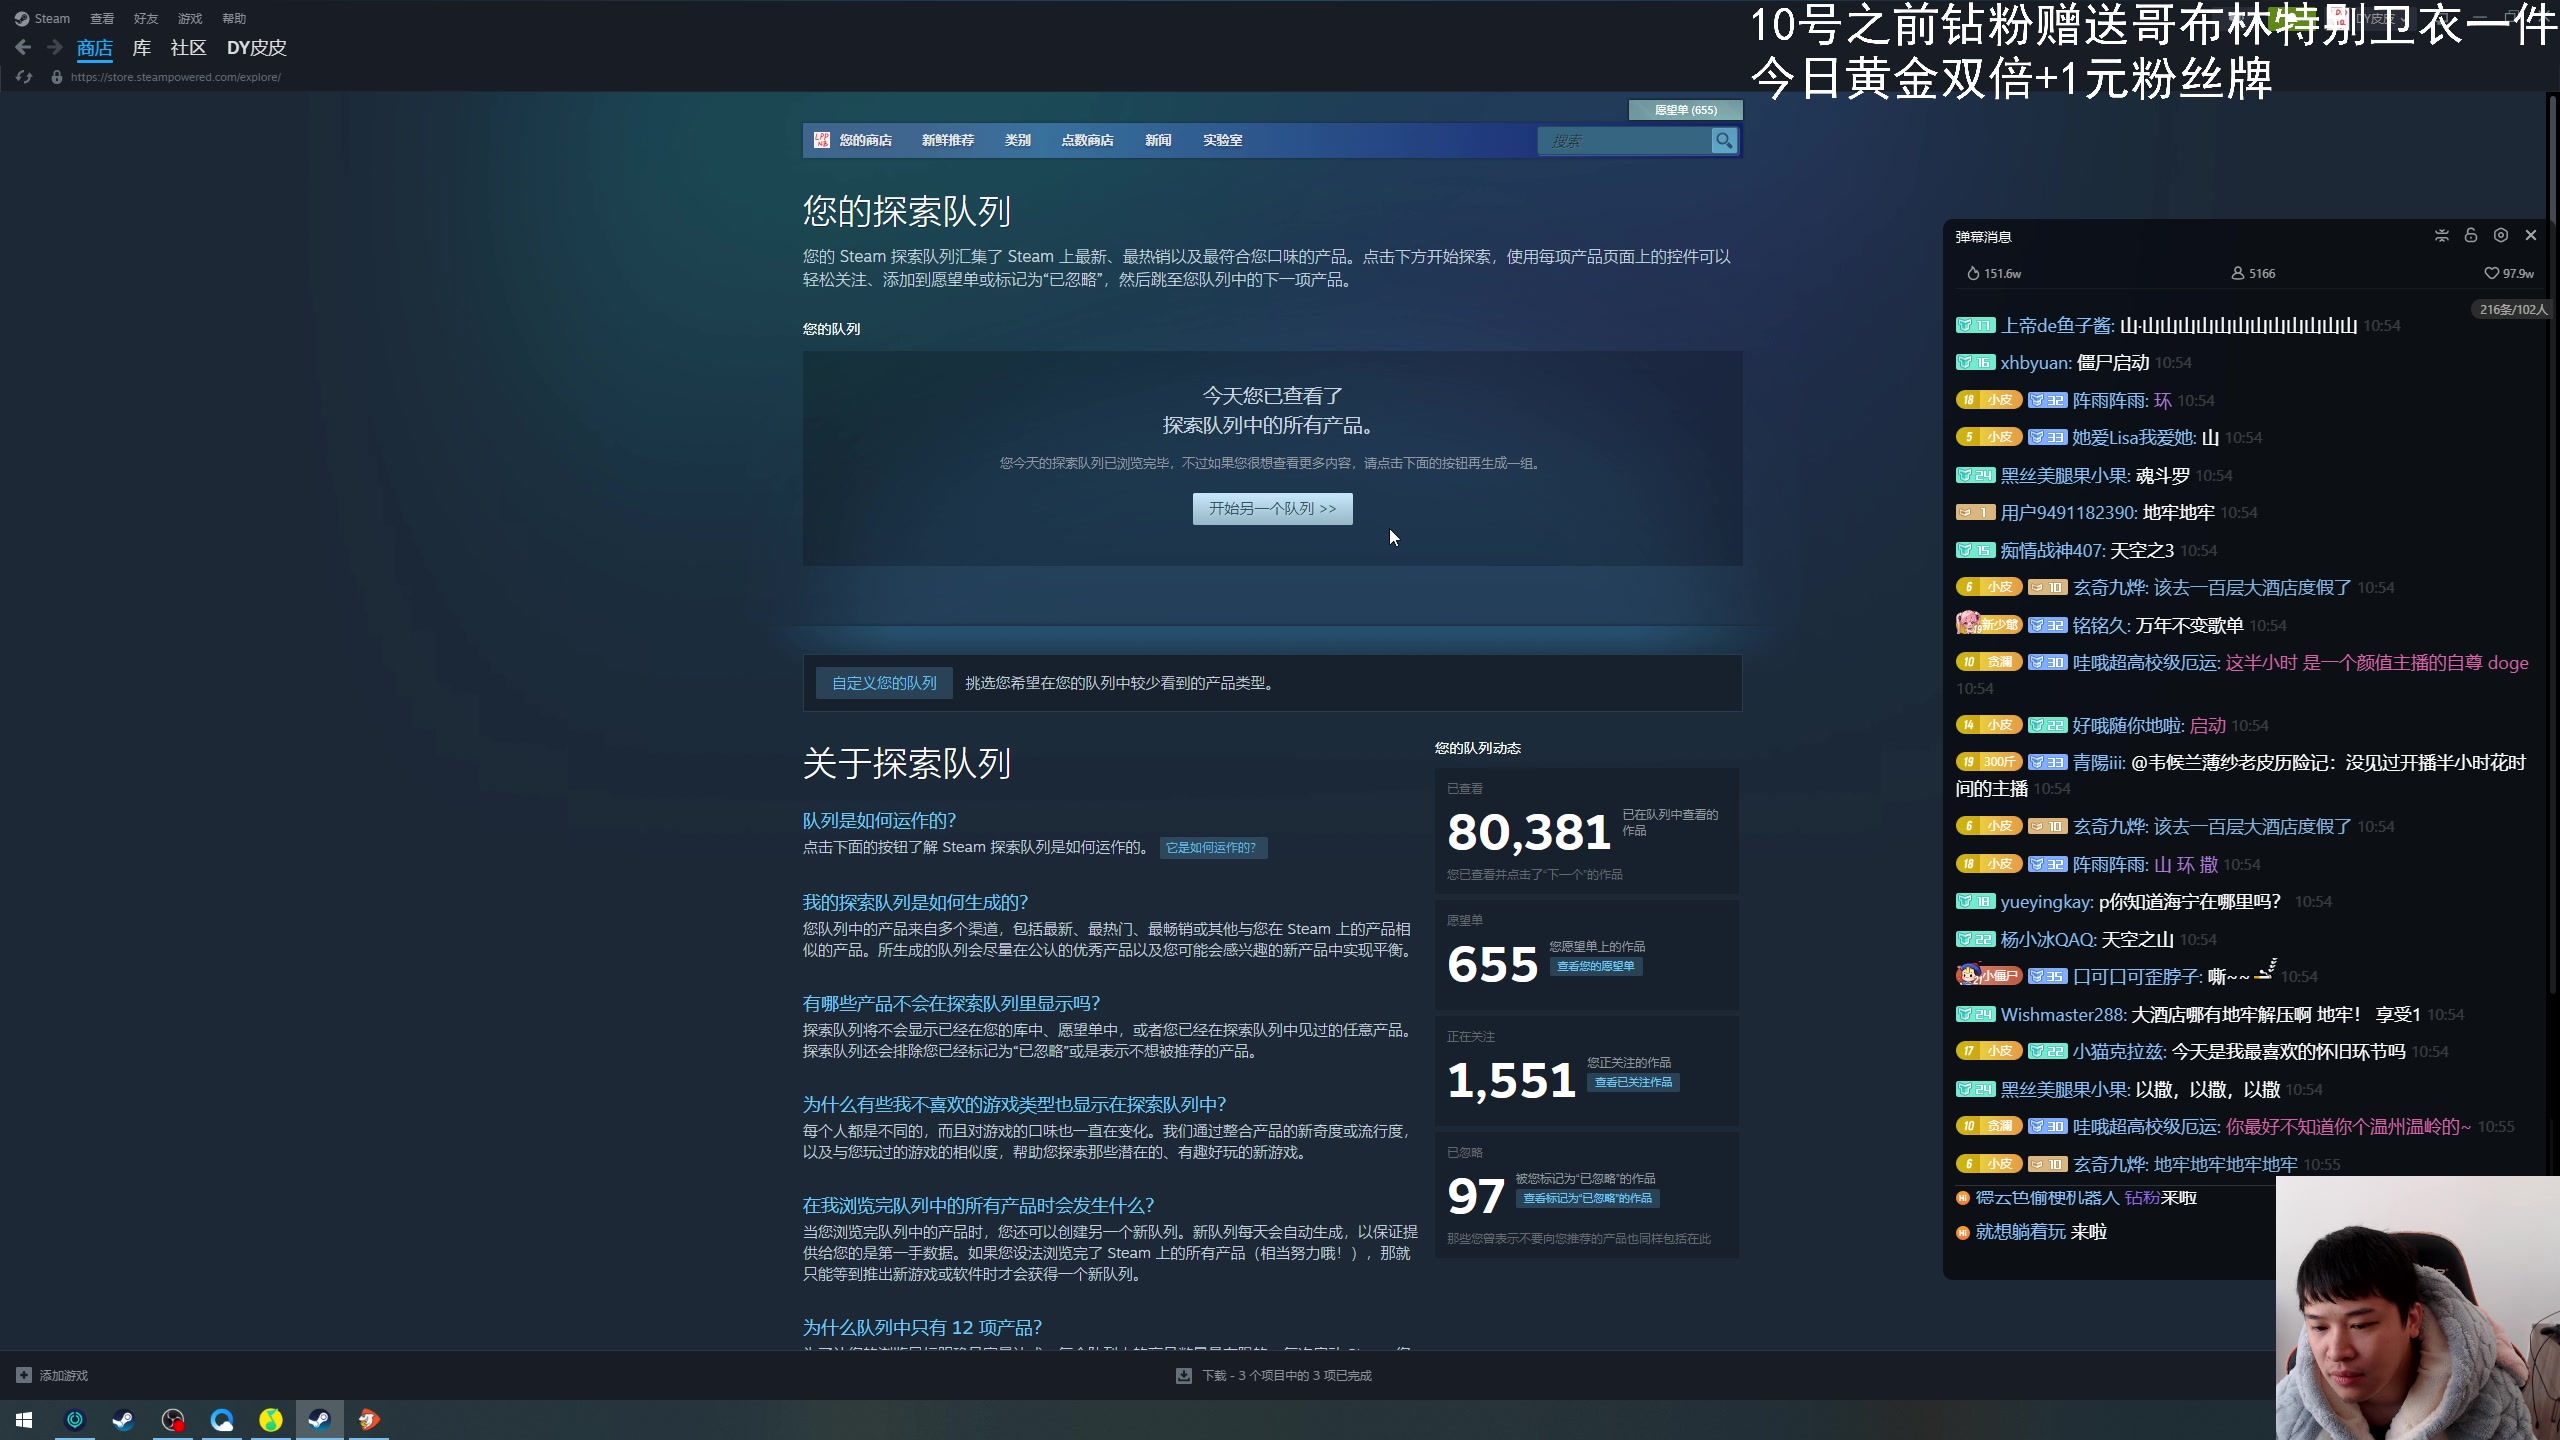The image size is (2560, 1440).
Task: Open OBS recording icon in taskbar
Action: click(x=173, y=1419)
